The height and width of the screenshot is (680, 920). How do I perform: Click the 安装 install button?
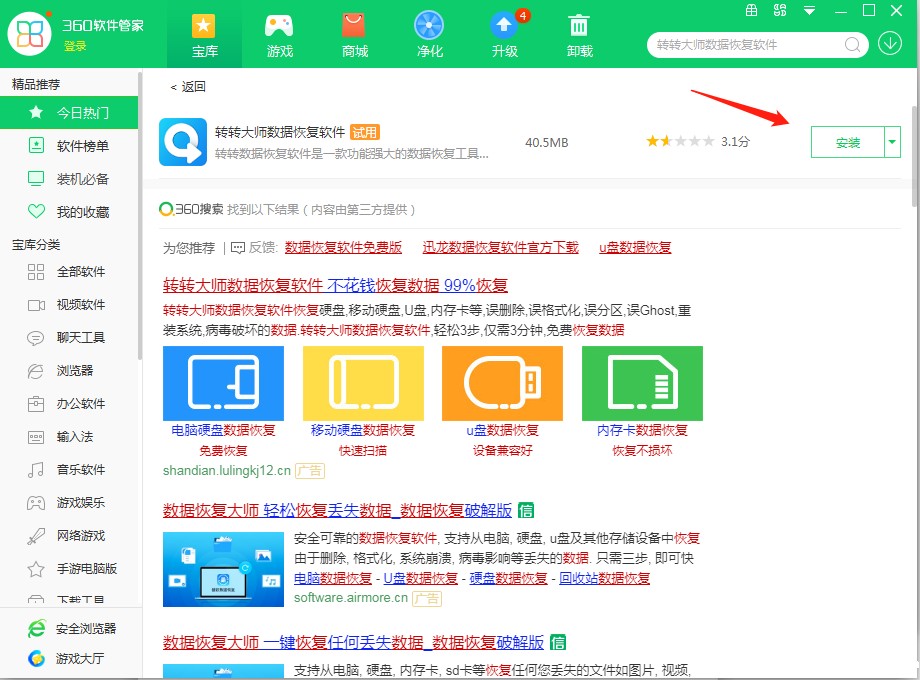point(849,142)
